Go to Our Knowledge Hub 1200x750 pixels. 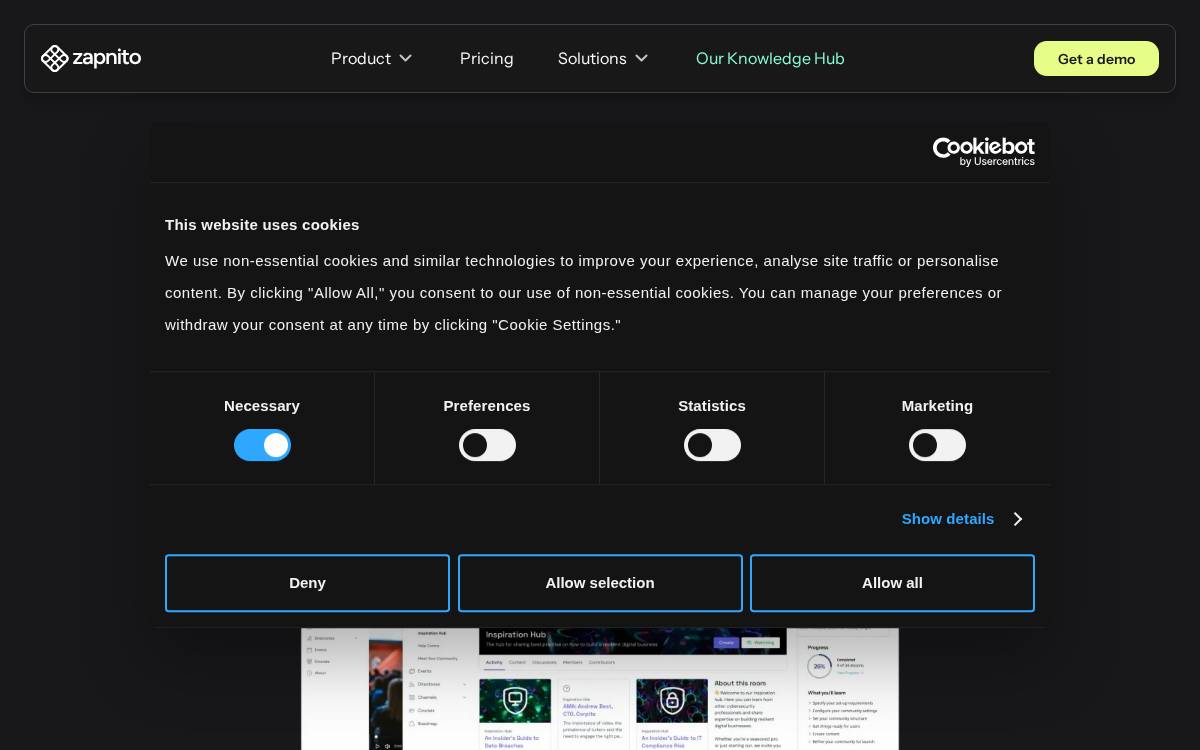770,58
